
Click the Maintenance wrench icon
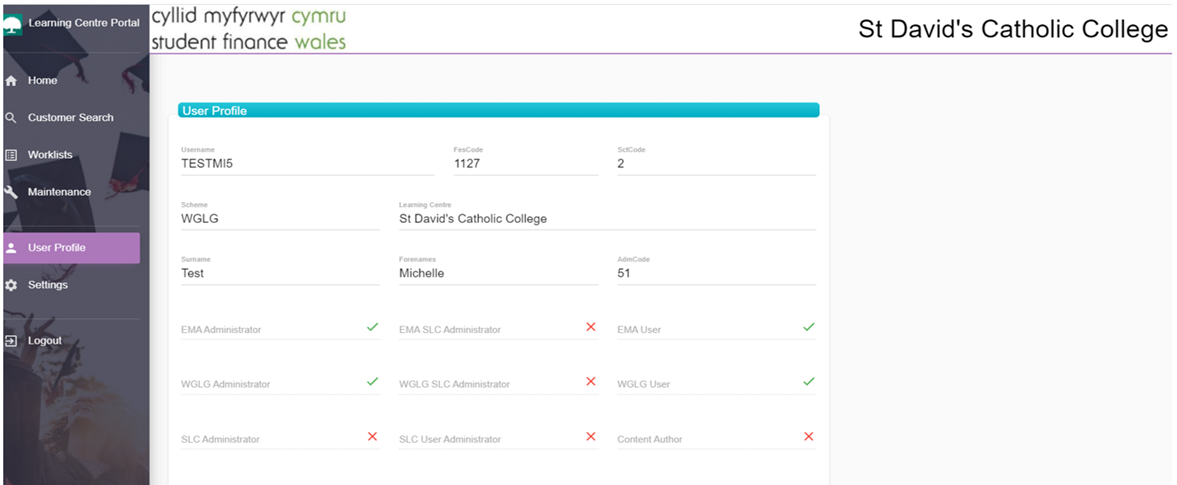tap(11, 192)
